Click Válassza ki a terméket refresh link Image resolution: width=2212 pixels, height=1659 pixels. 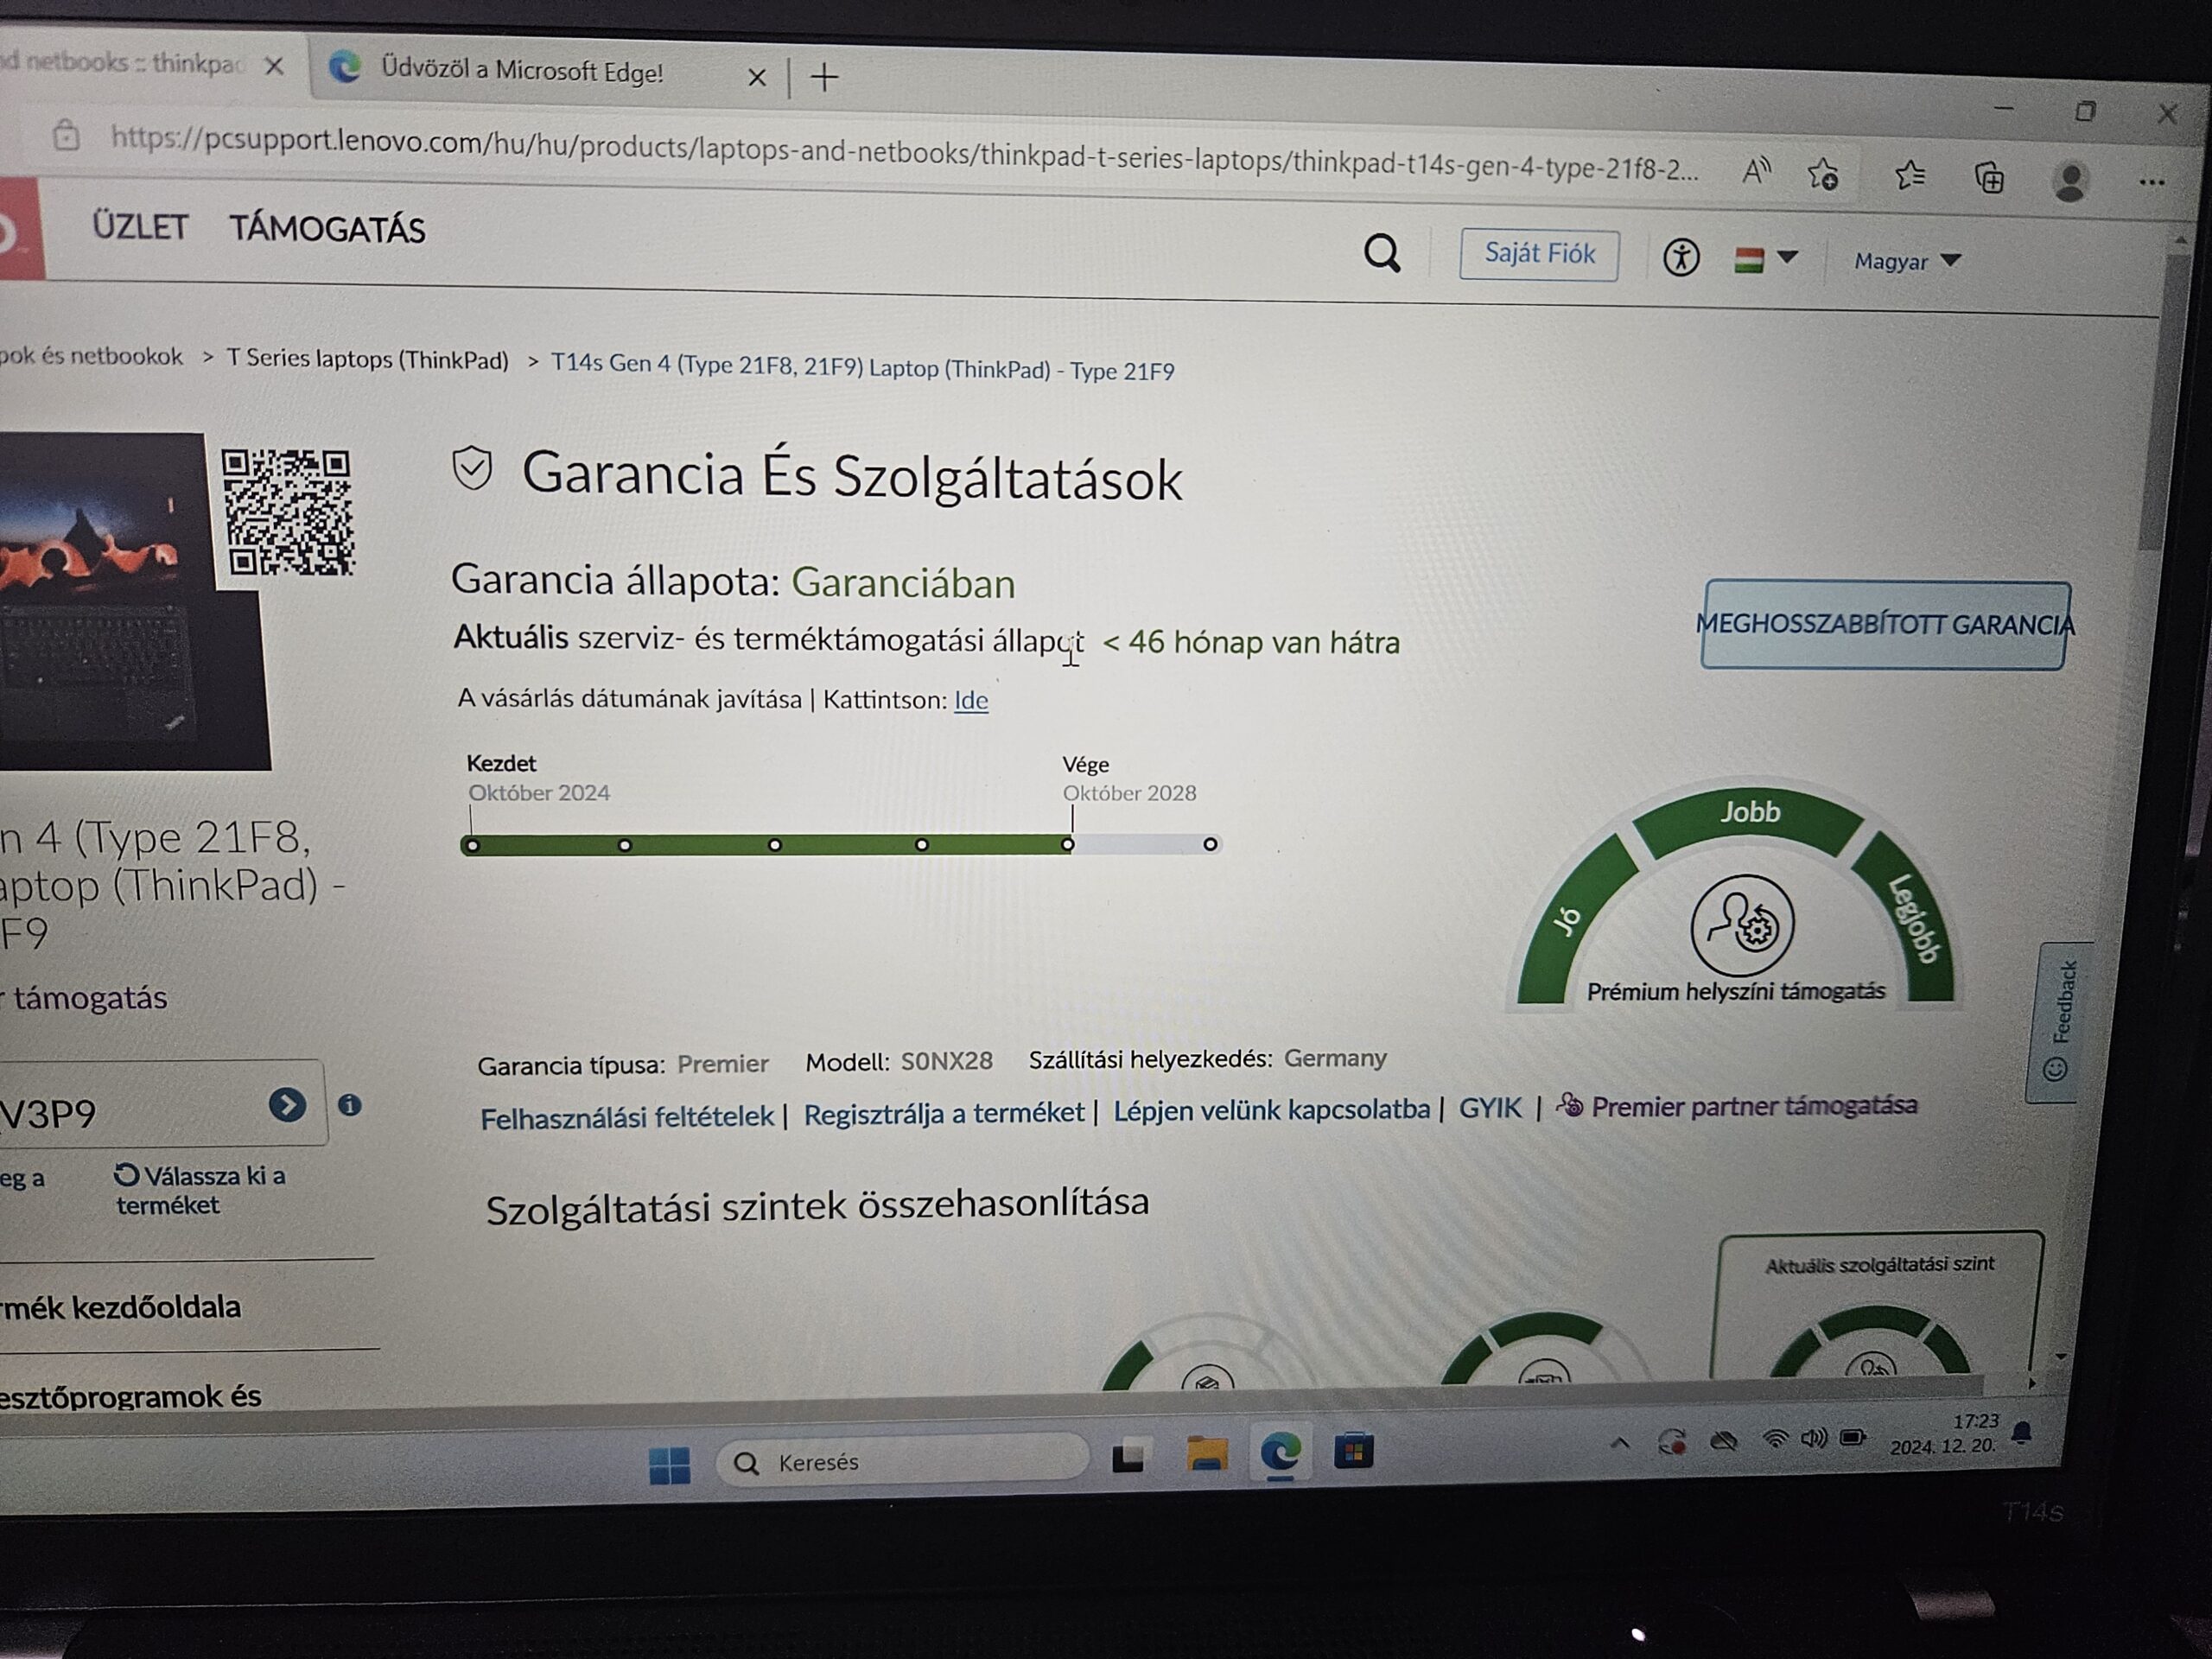tap(199, 1190)
